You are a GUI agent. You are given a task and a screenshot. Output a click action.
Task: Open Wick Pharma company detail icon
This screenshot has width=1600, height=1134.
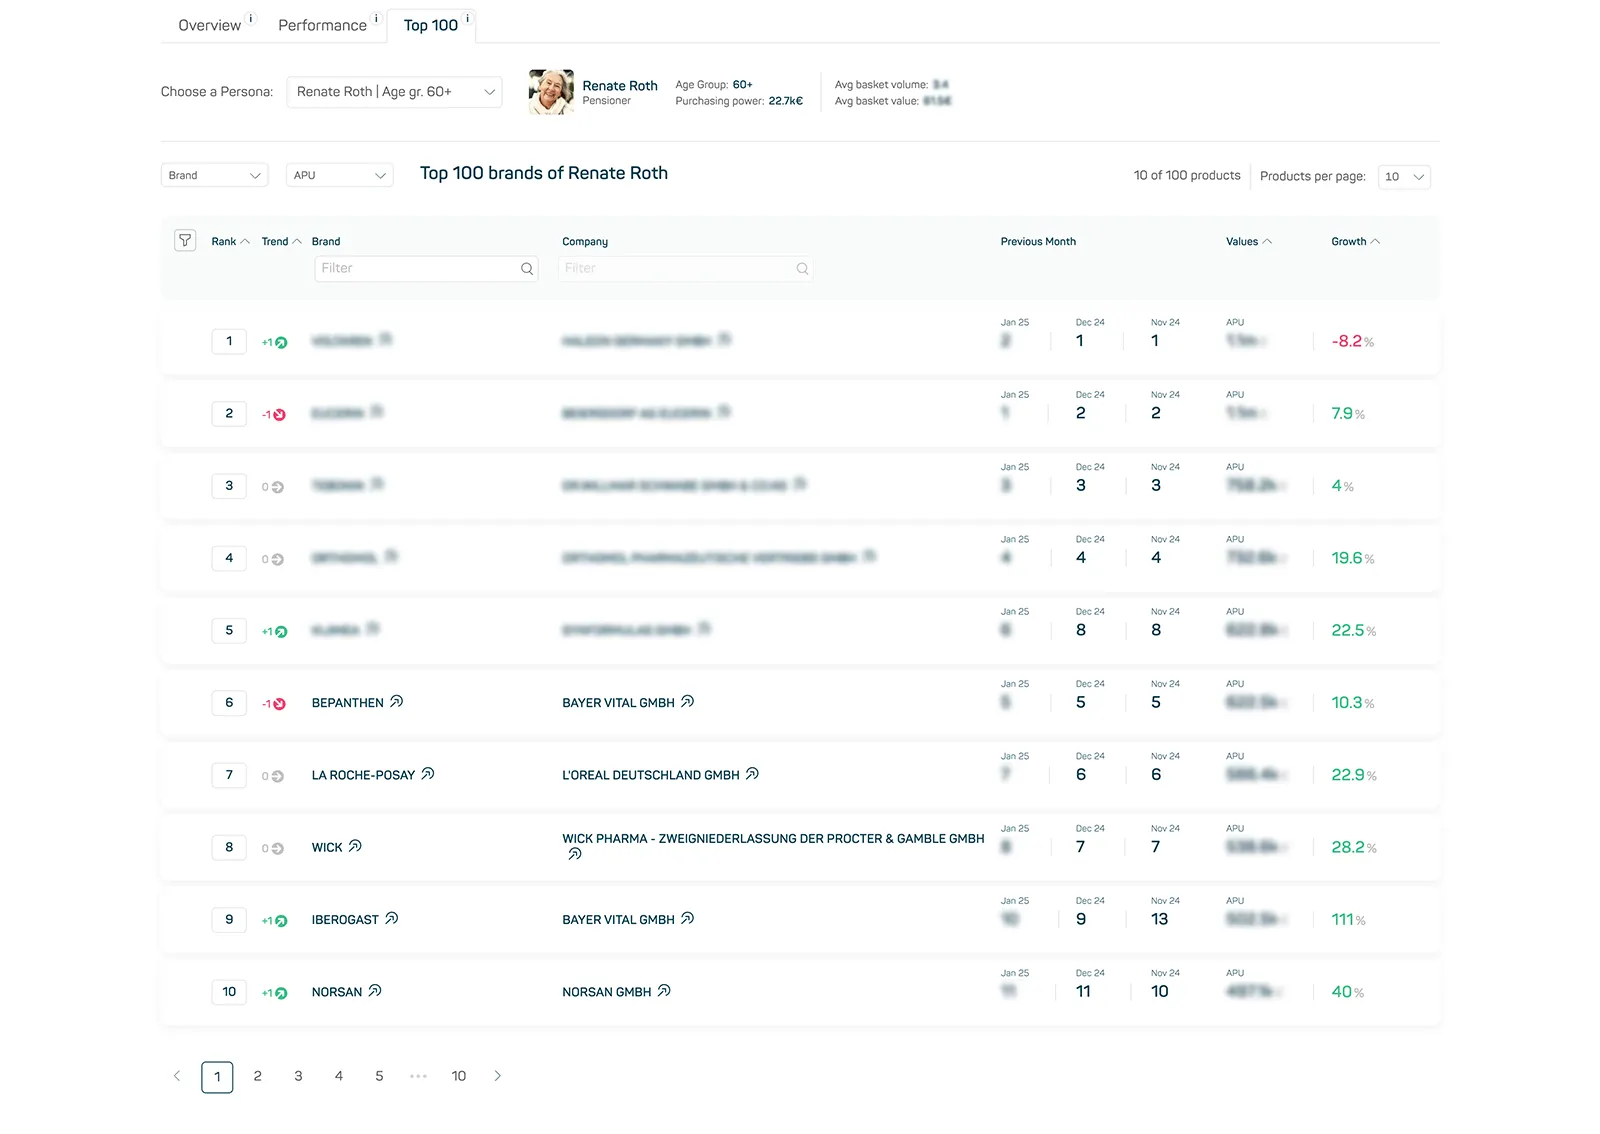[x=575, y=854]
